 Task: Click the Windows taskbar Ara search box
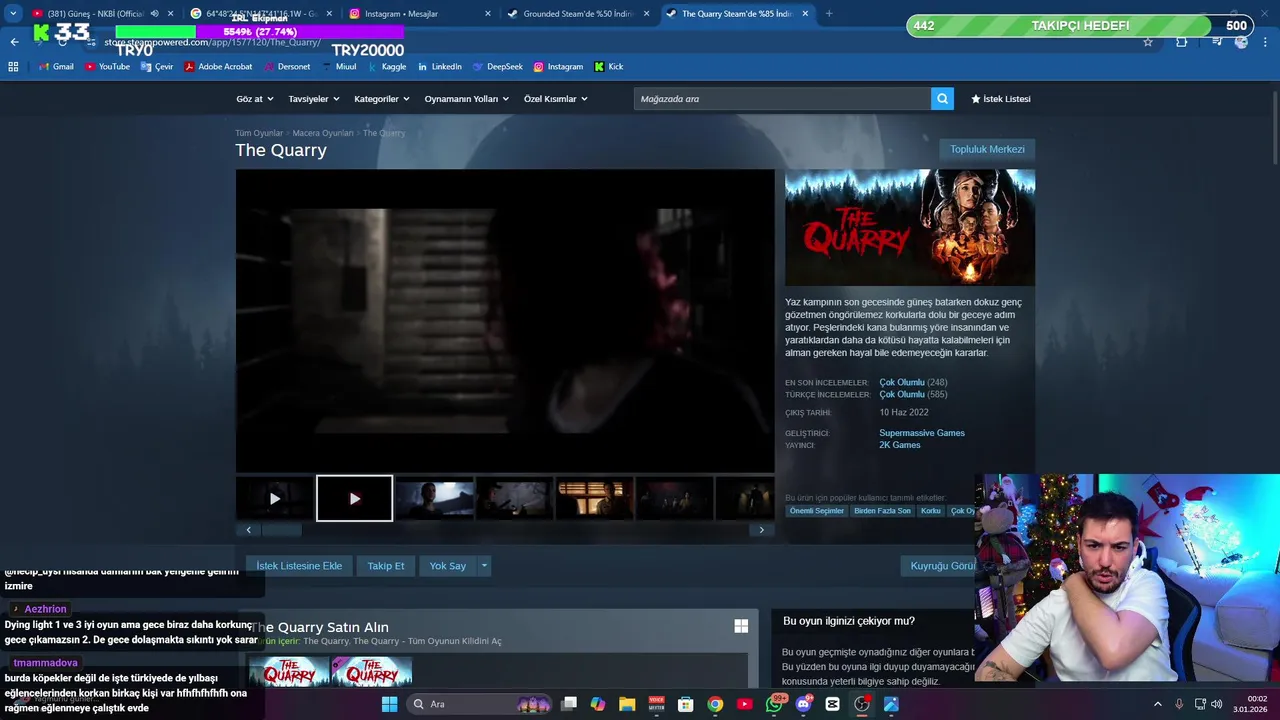click(480, 704)
